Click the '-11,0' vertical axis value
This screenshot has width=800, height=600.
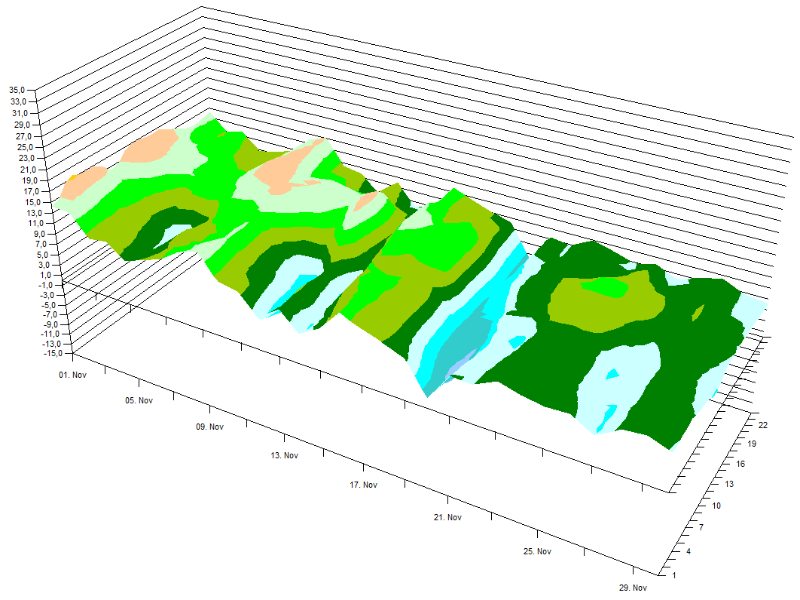[x=51, y=334]
